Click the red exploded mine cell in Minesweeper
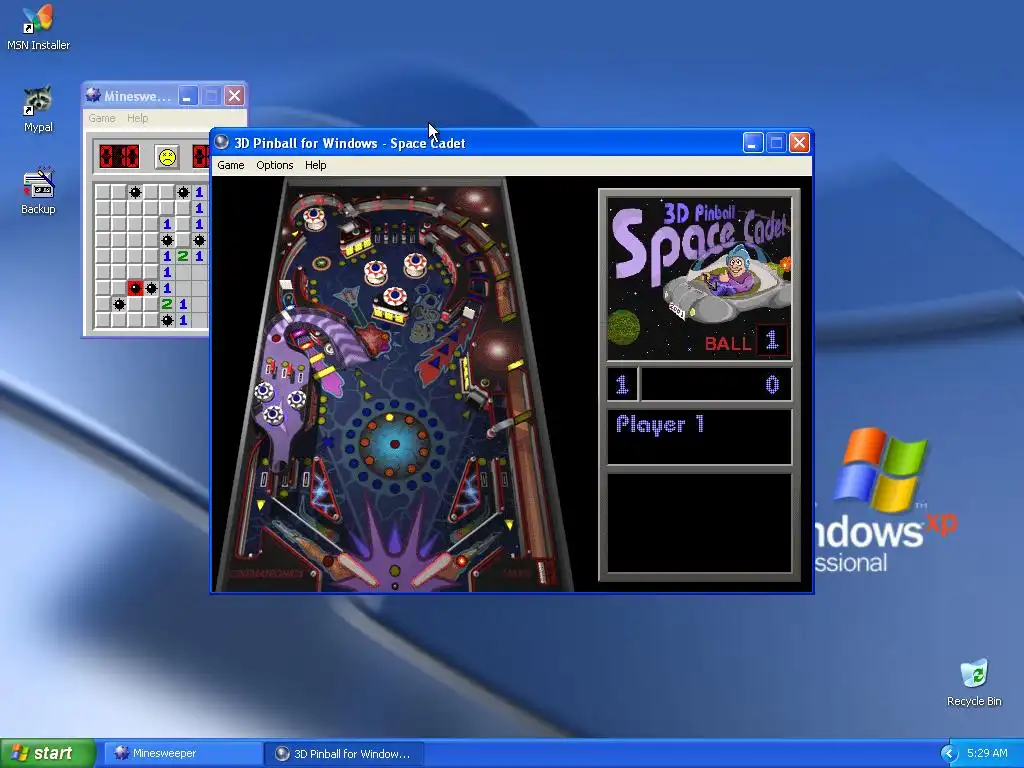This screenshot has height=768, width=1024. pos(135,288)
